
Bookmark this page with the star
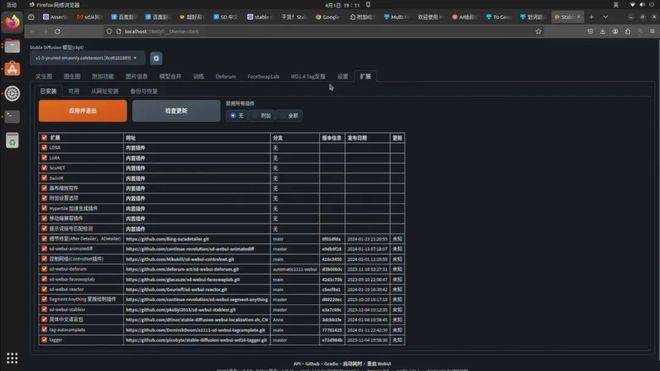[538, 32]
